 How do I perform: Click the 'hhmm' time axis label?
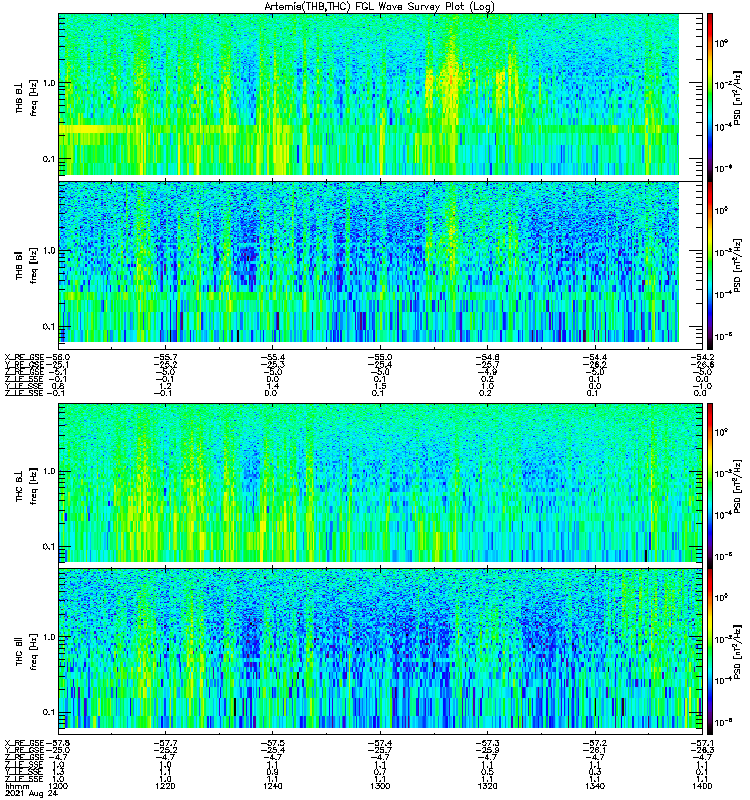coord(17,787)
